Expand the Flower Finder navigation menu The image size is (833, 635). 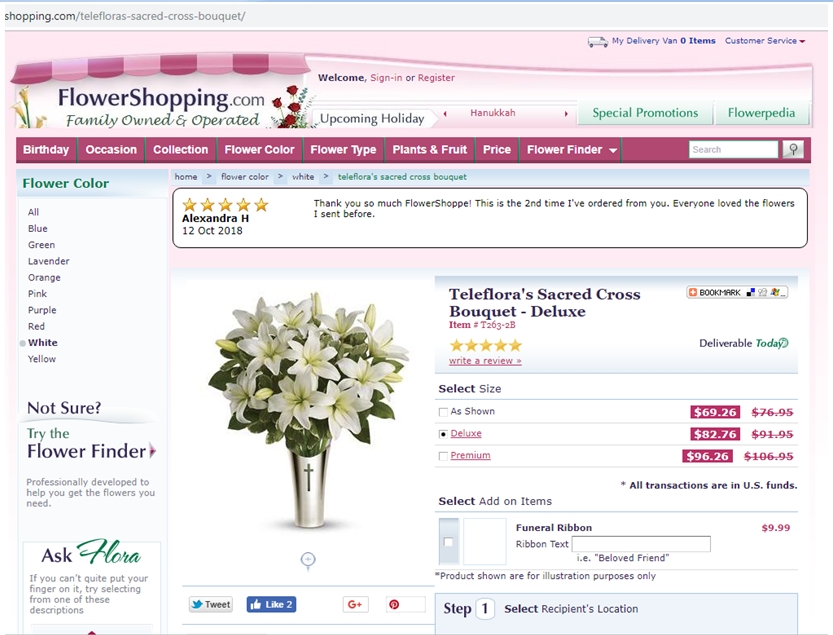(565, 148)
